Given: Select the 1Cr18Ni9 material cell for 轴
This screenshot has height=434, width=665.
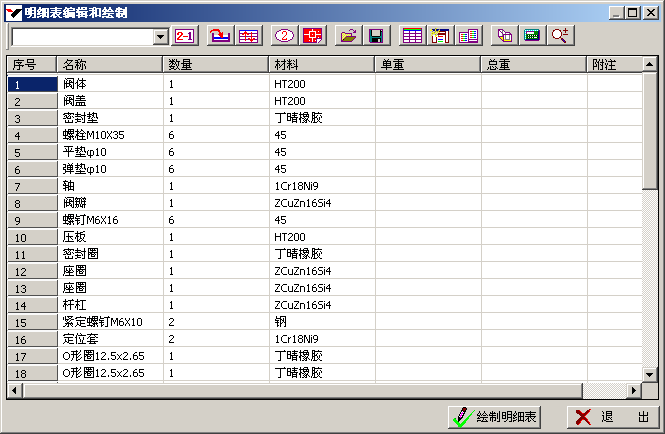Looking at the screenshot, I should 321,186.
